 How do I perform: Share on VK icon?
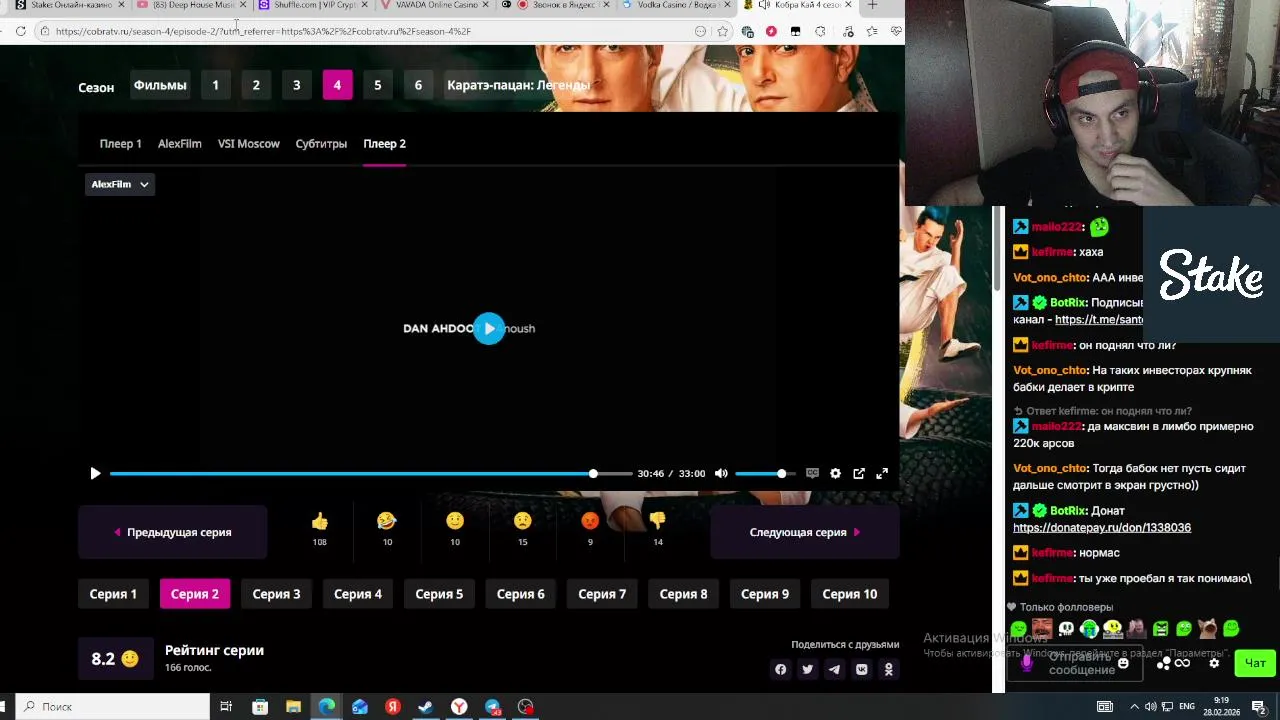tap(861, 669)
